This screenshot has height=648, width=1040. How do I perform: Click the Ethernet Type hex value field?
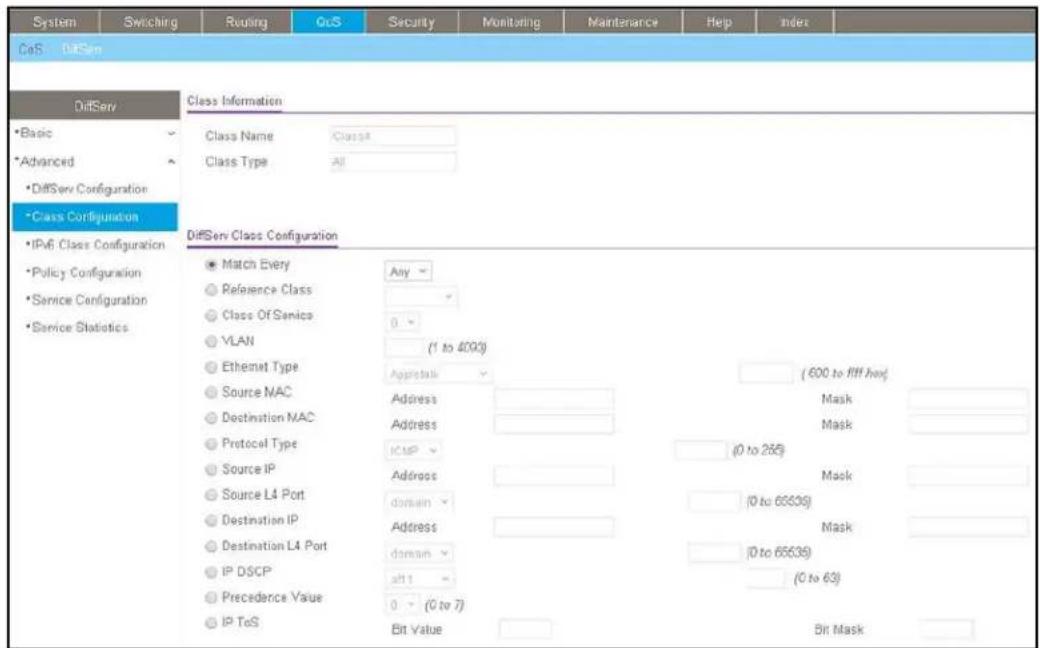pos(767,373)
